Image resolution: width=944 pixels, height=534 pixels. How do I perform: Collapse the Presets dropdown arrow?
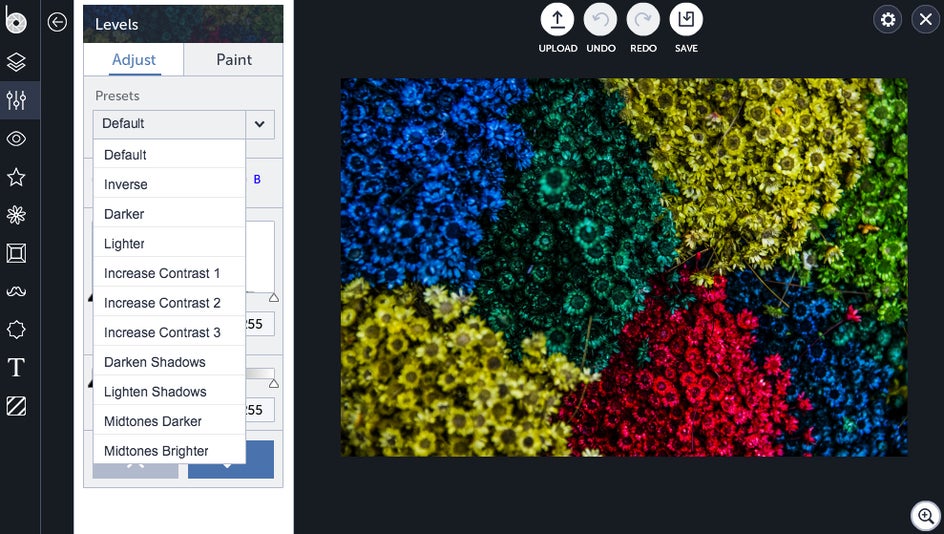[x=260, y=124]
